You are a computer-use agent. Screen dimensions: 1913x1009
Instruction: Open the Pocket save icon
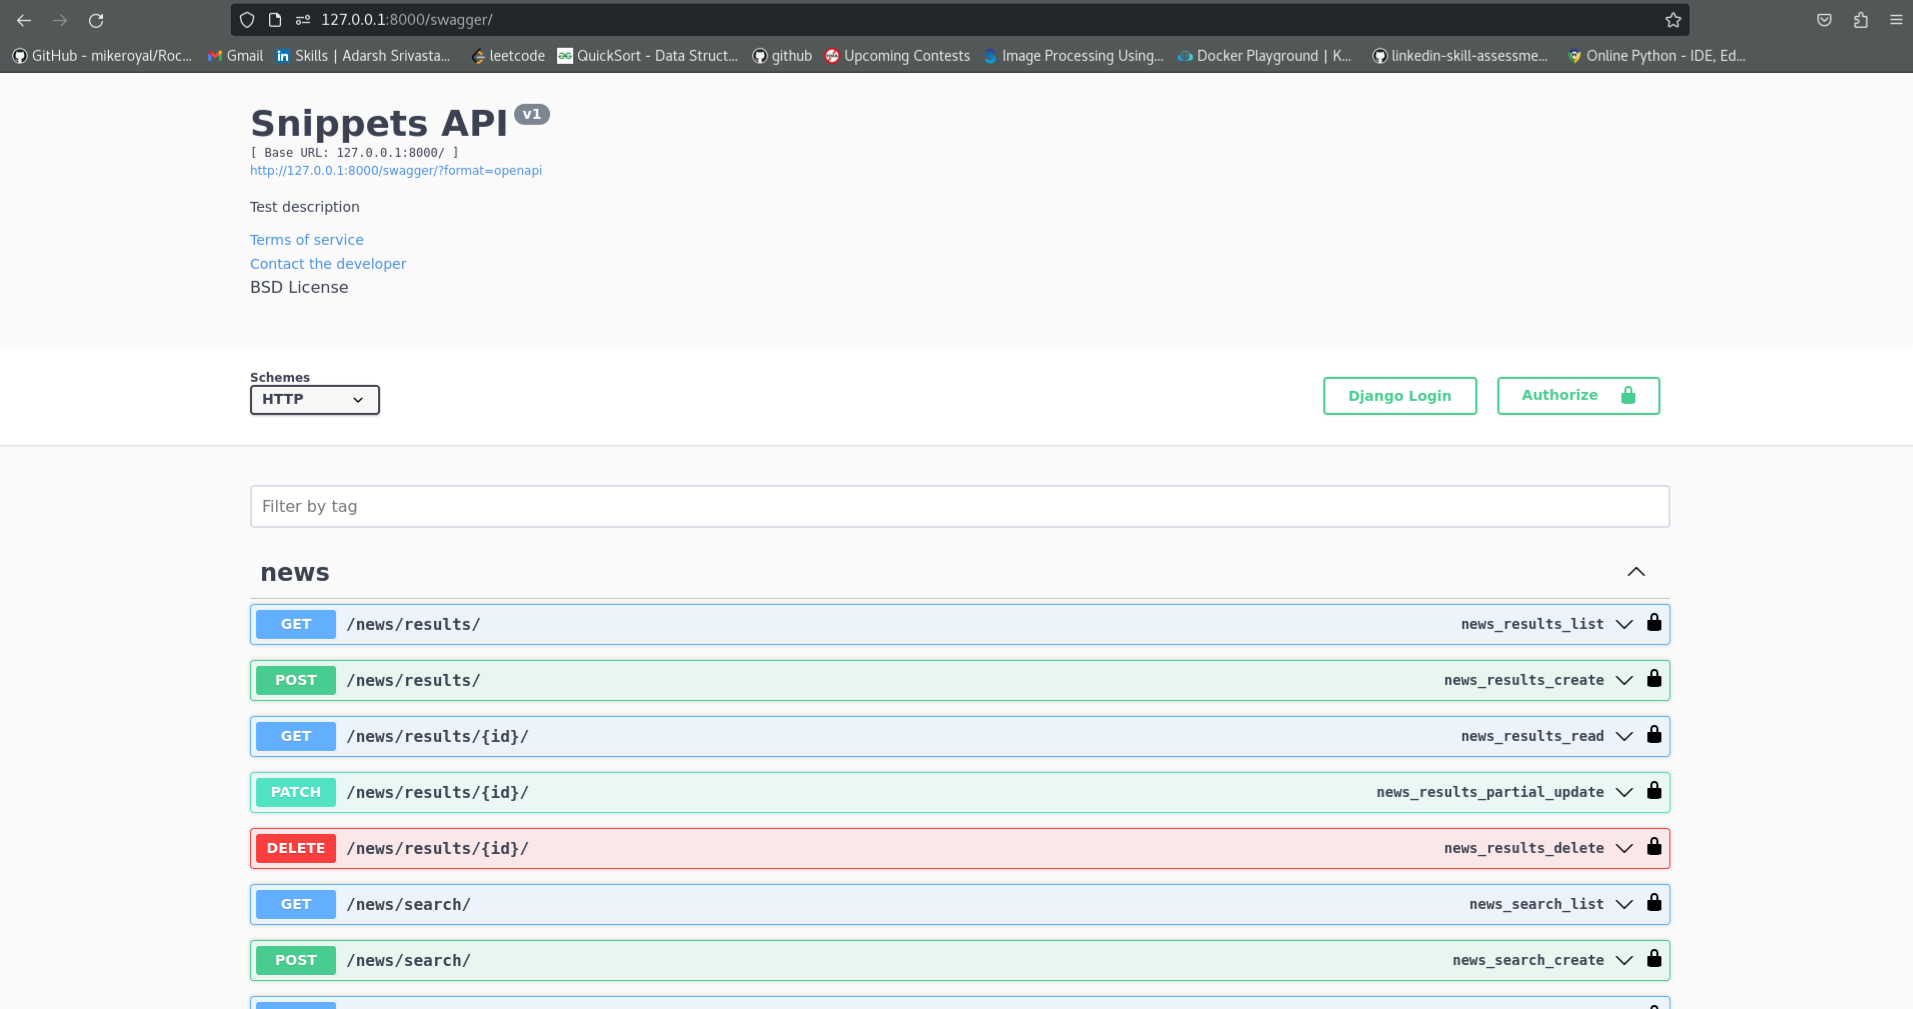[x=1824, y=20]
